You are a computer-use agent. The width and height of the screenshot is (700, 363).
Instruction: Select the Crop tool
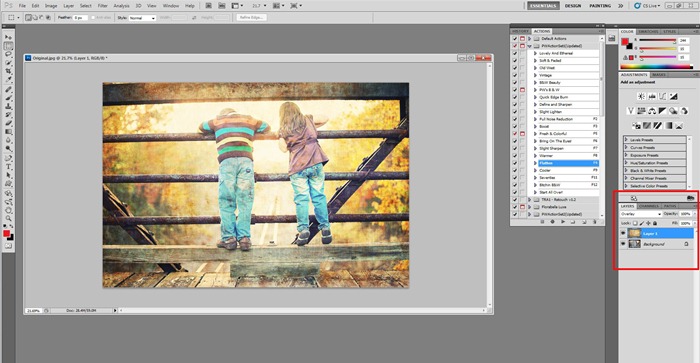[8, 71]
